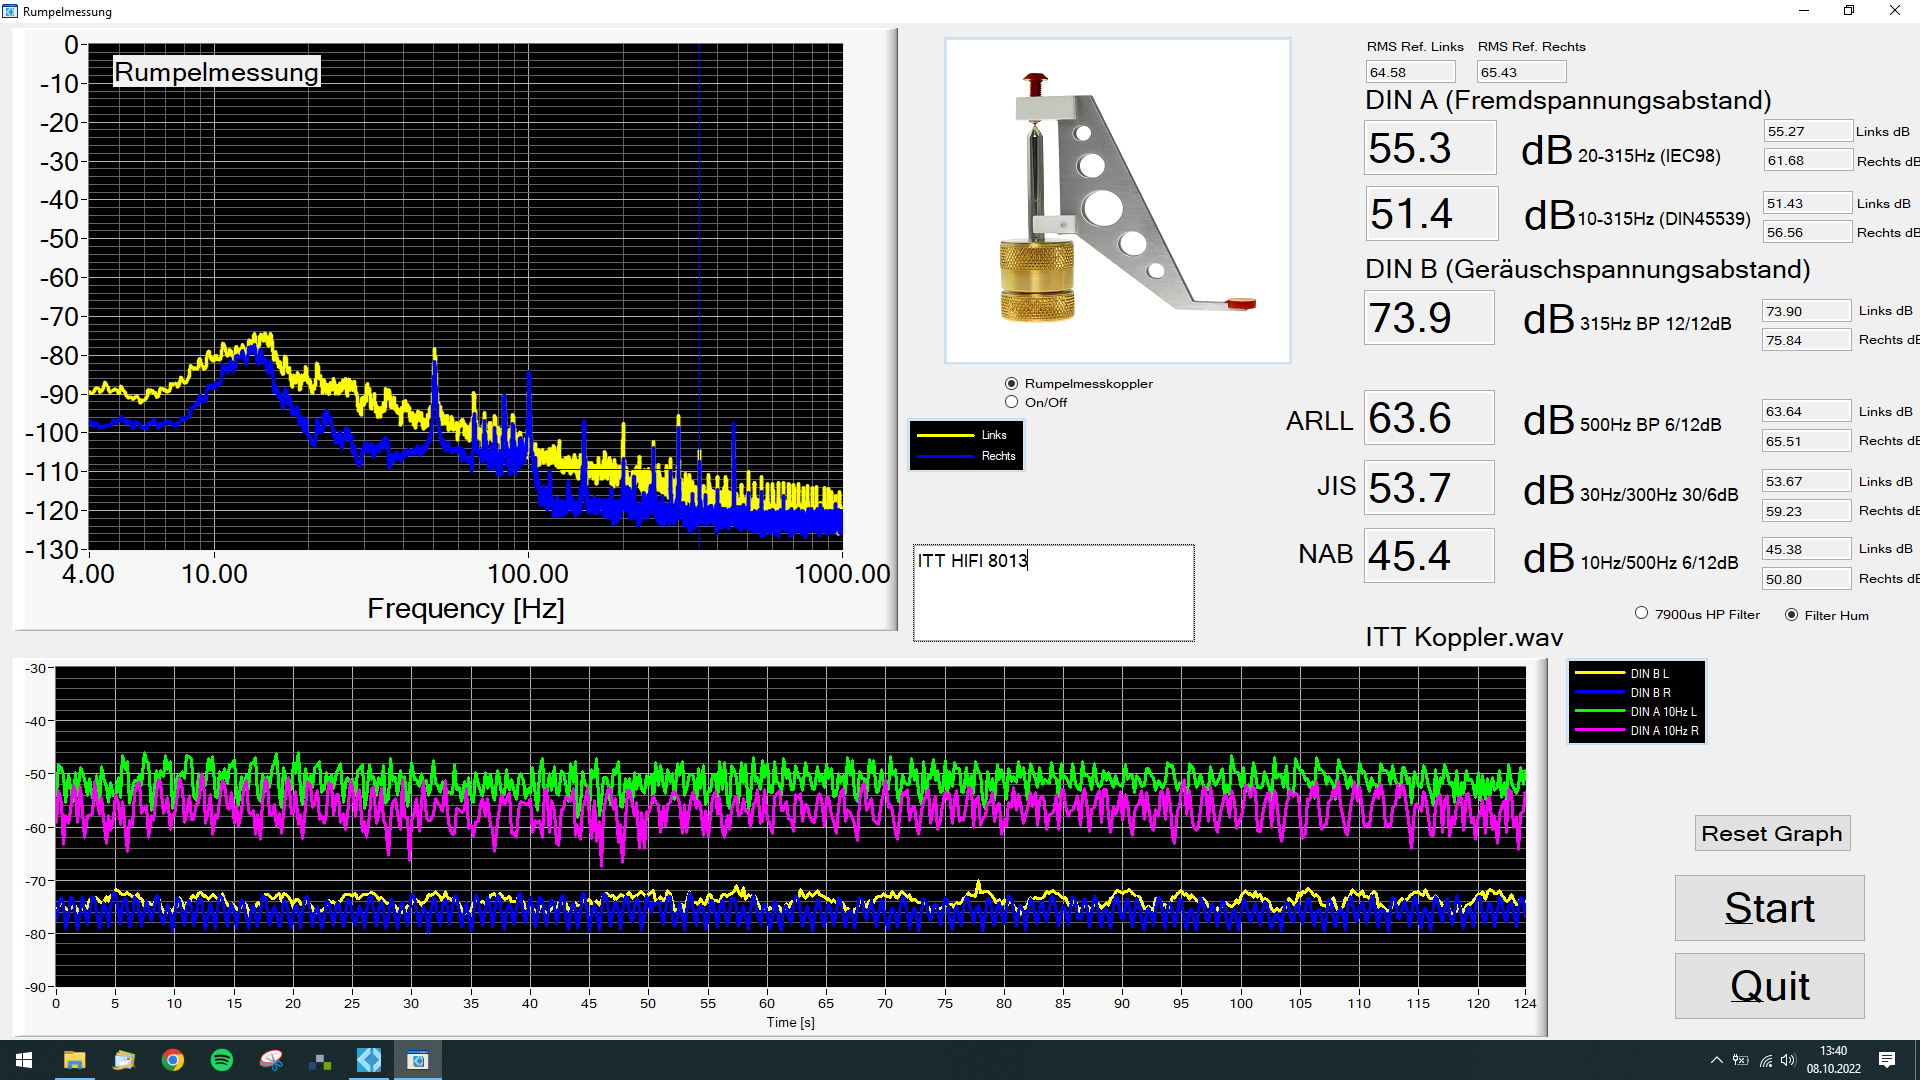
Task: Click the DIN B result field 73.9
Action: pos(1429,318)
